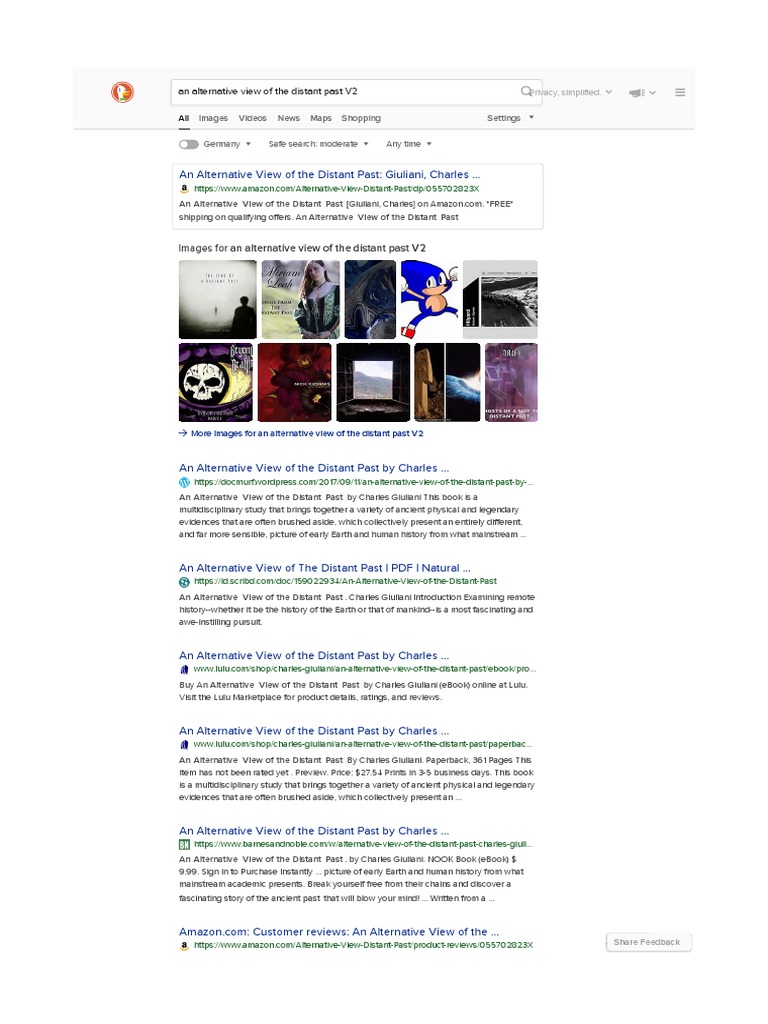Expand the Settings dropdown

[510, 118]
